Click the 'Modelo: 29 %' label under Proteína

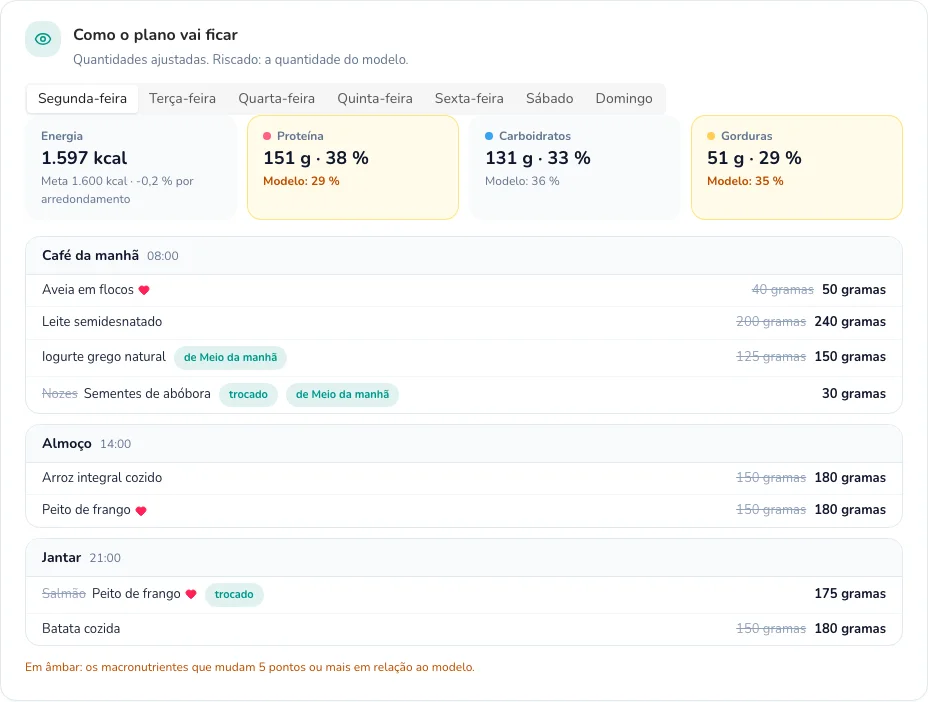pyautogui.click(x=301, y=181)
